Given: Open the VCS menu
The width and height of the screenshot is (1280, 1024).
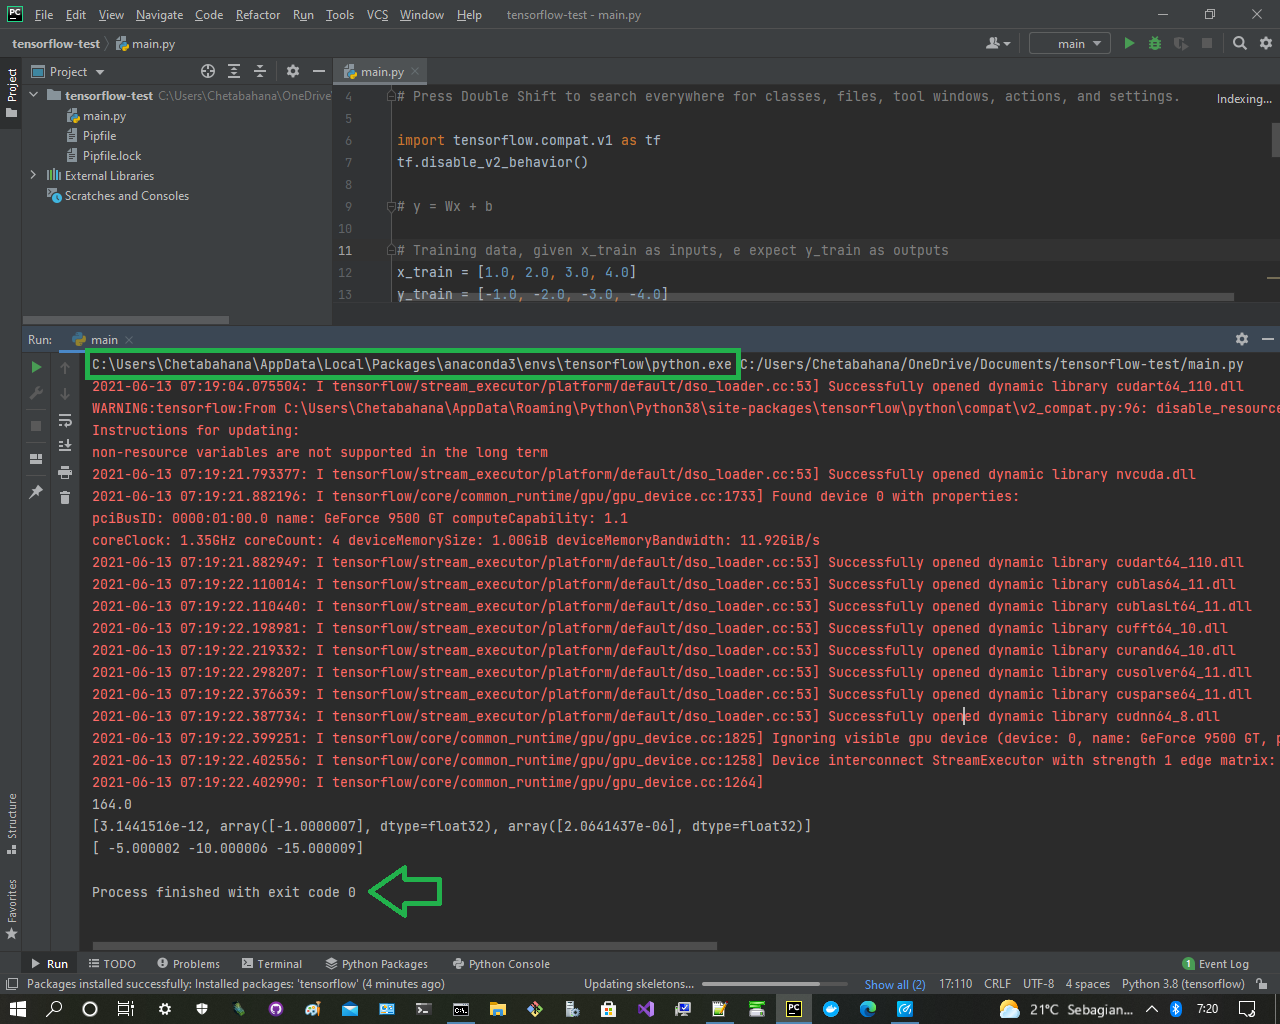Looking at the screenshot, I should 377,15.
